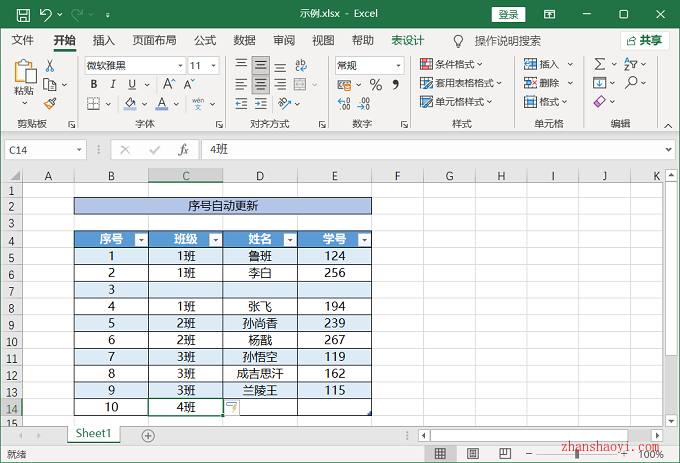Open text orientation icon
The width and height of the screenshot is (680, 463).
(x=284, y=104)
